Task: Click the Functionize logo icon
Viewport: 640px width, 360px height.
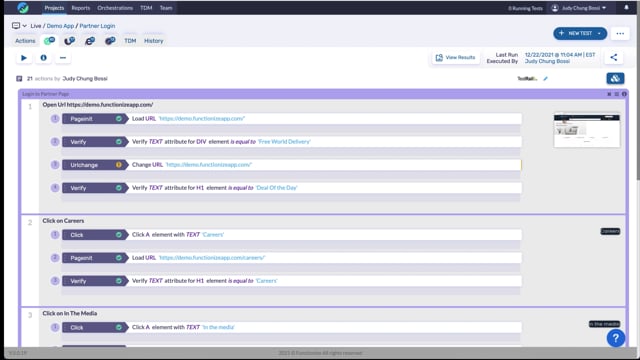Action: [23, 7]
